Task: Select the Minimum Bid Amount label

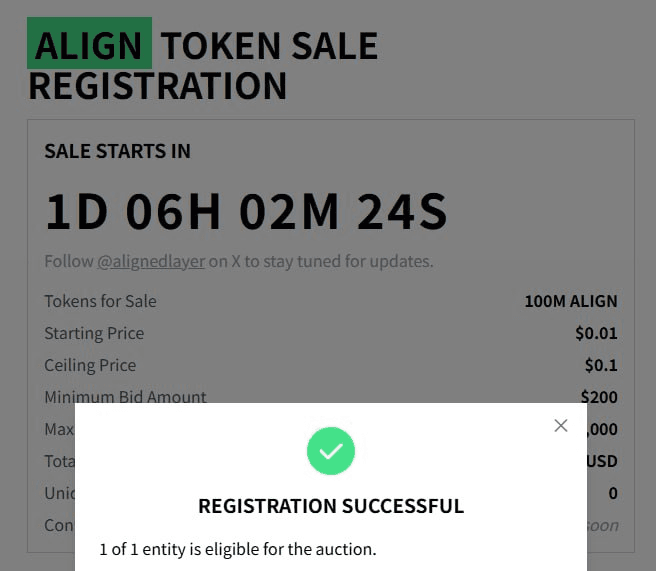Action: [x=125, y=397]
